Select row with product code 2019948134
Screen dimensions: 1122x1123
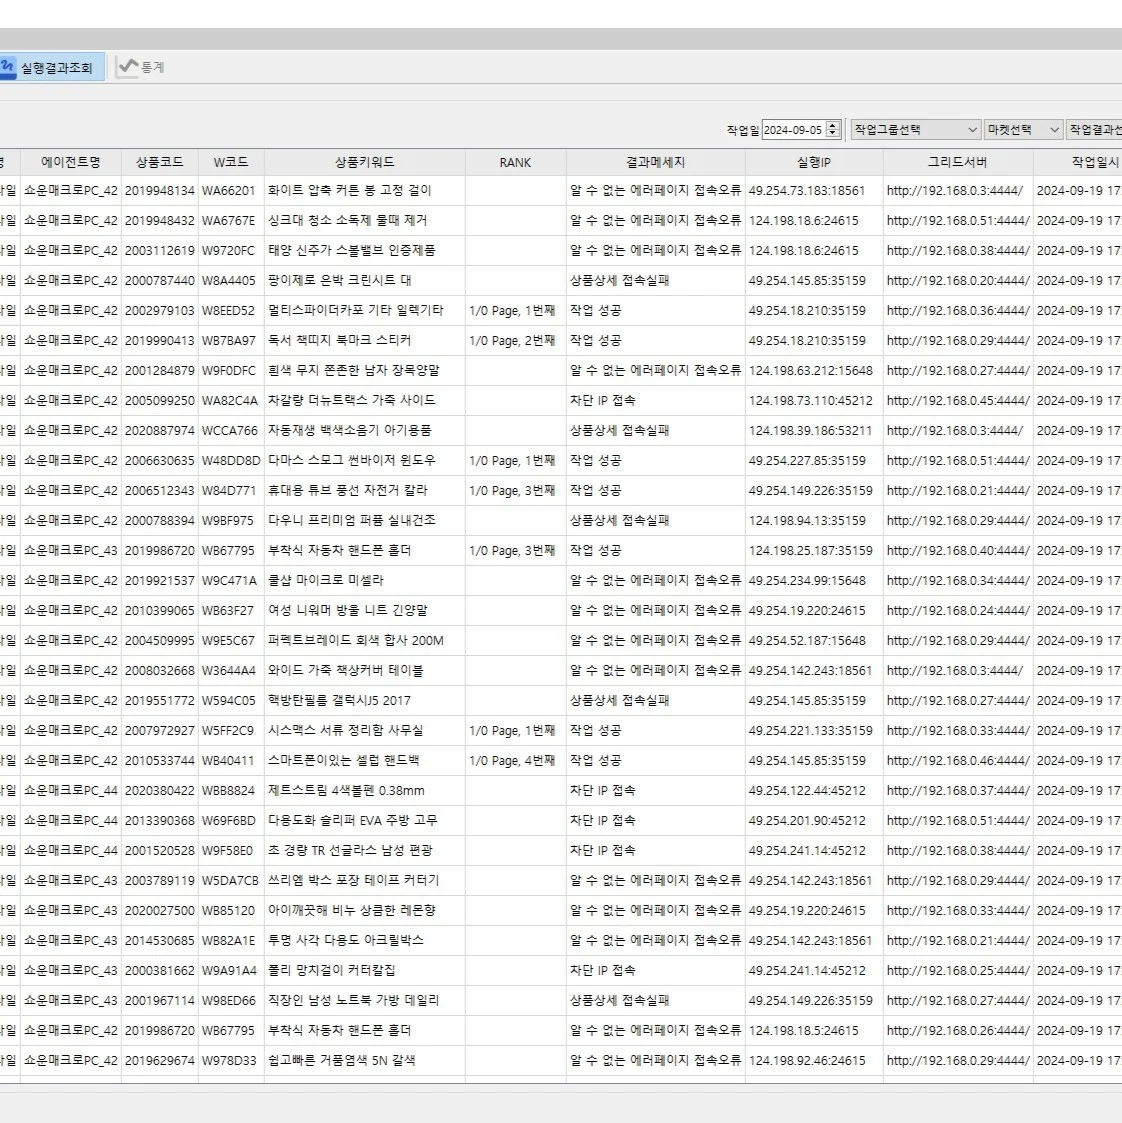[160, 191]
